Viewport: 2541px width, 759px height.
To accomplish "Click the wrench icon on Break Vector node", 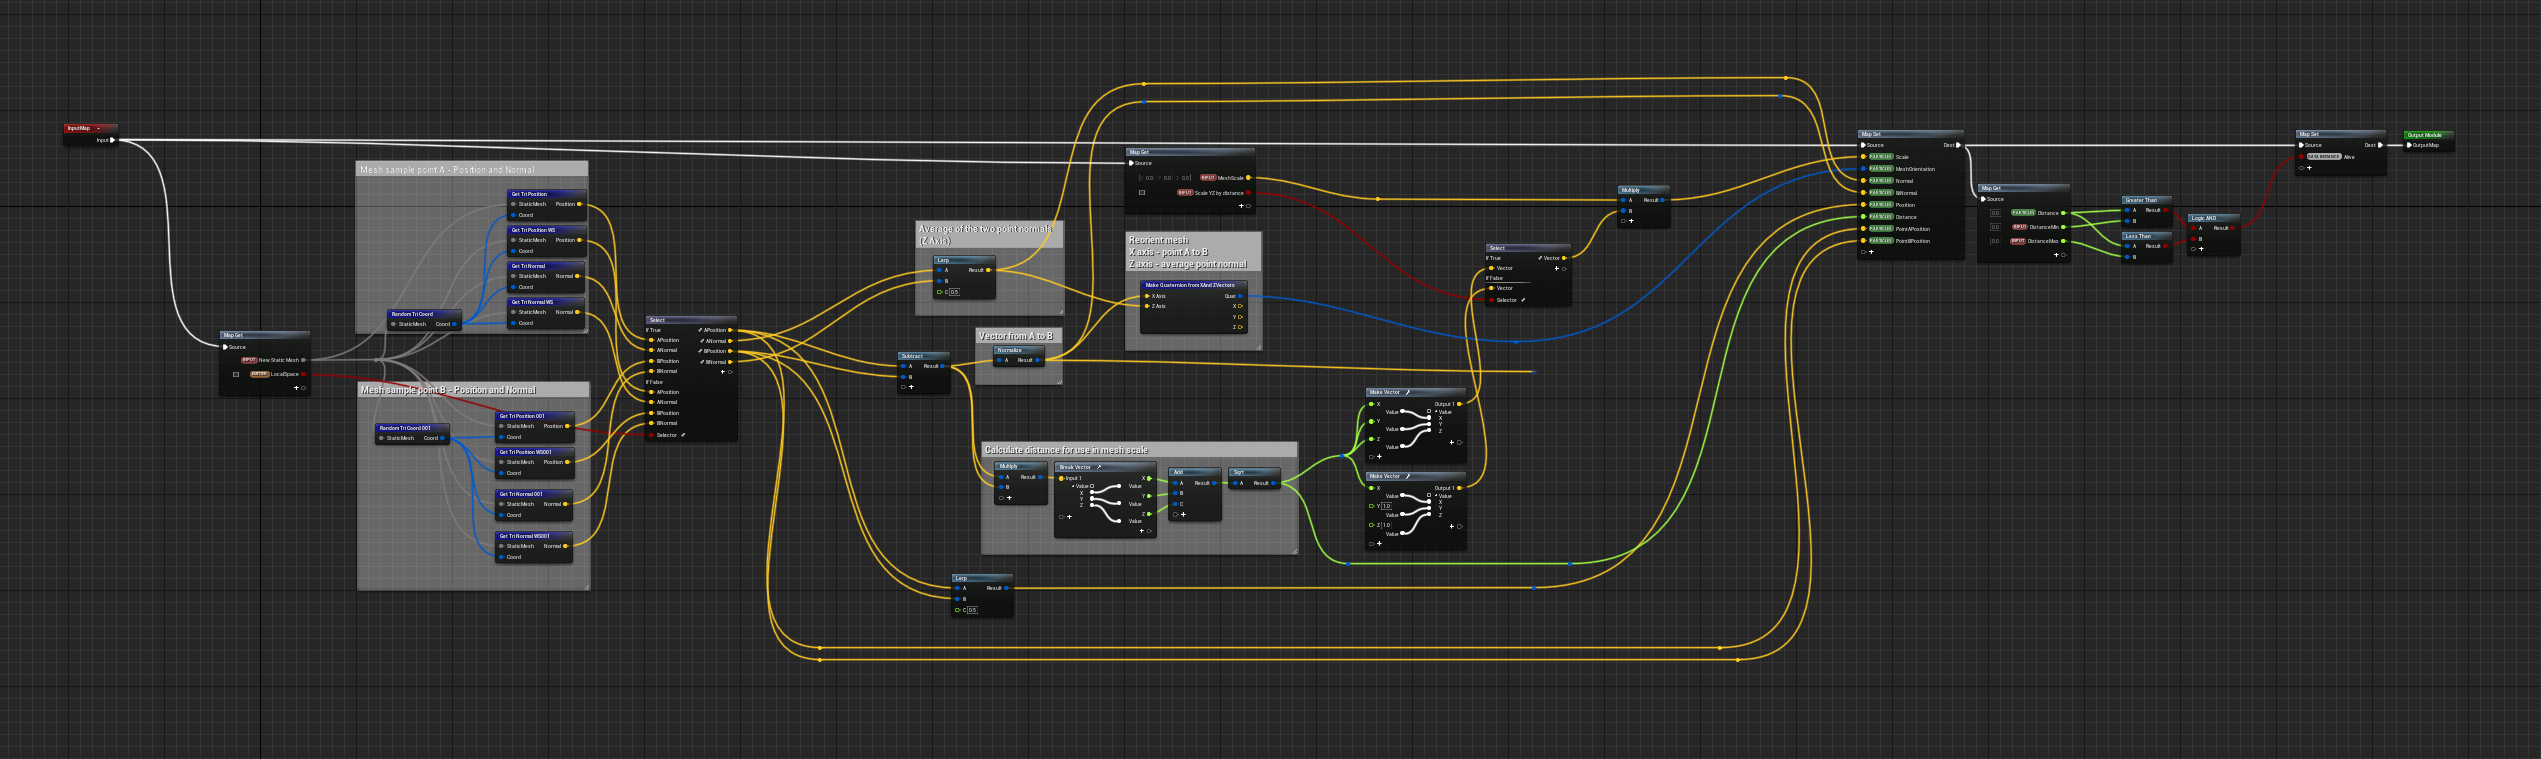I will pos(1099,467).
